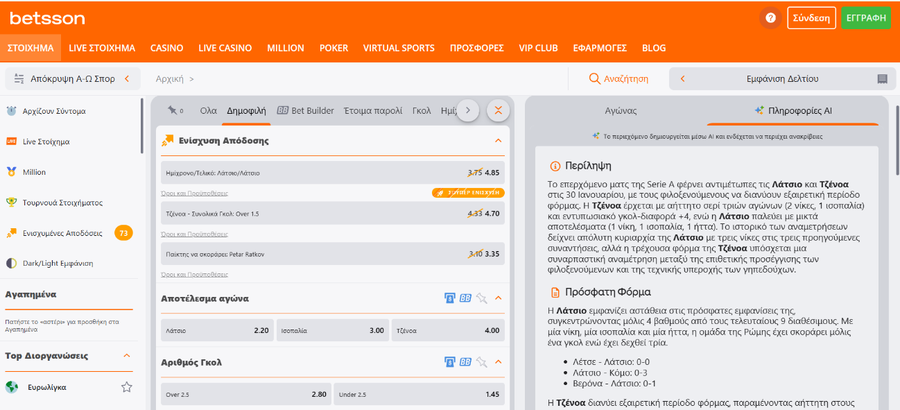
Task: Collapse the Απόκρυψη Α-Ω Σπορ sidebar
Action: click(72, 79)
